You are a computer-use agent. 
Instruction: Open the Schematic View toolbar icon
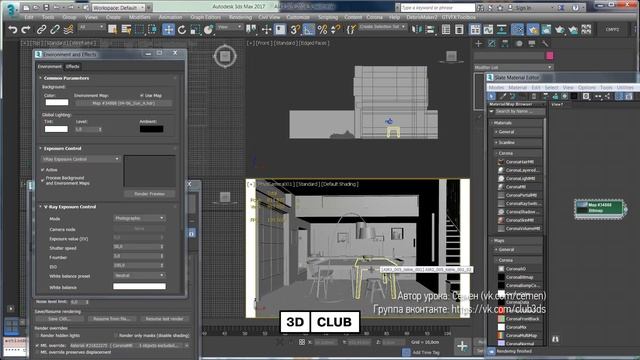click(502, 29)
